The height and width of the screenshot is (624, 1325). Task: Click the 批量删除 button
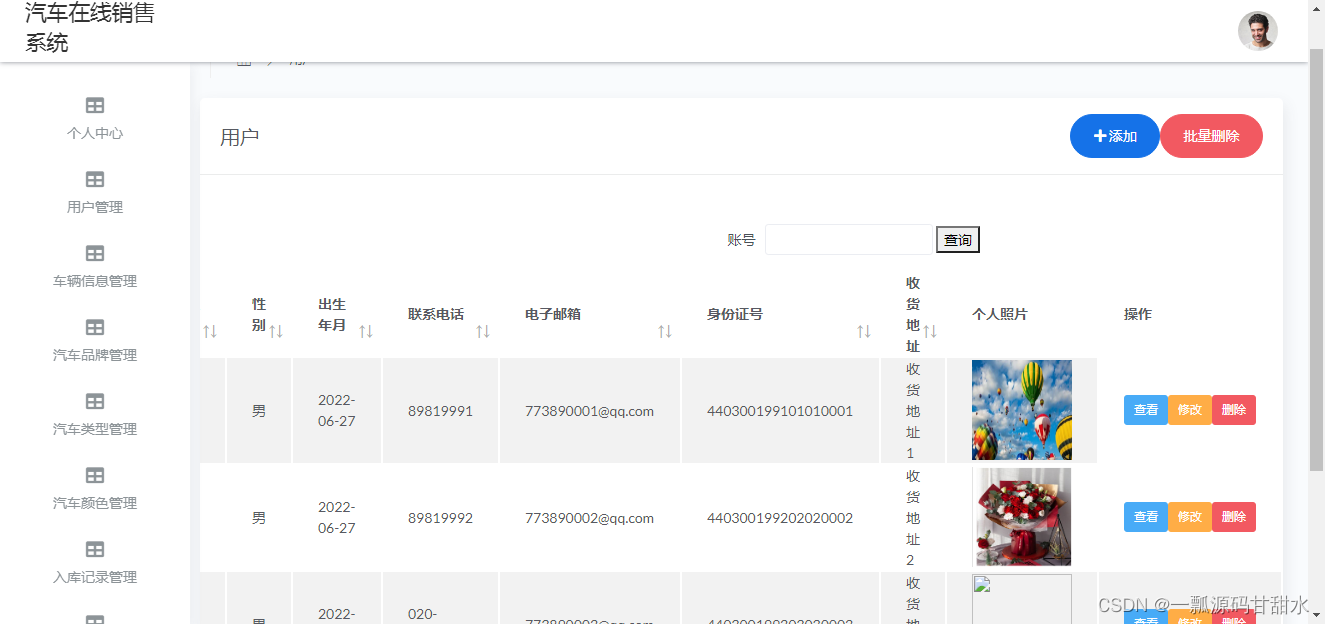click(1211, 136)
